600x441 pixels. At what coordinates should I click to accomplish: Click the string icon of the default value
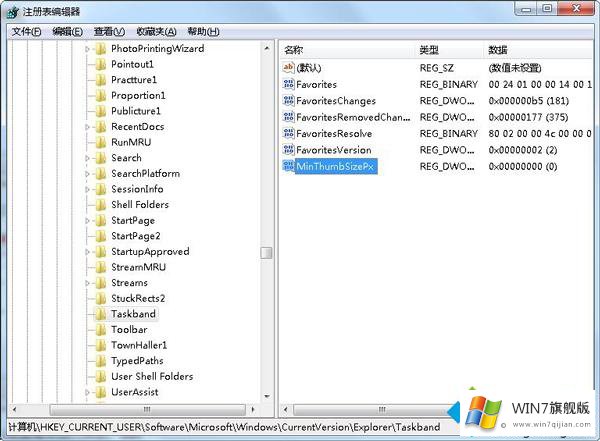tap(288, 68)
